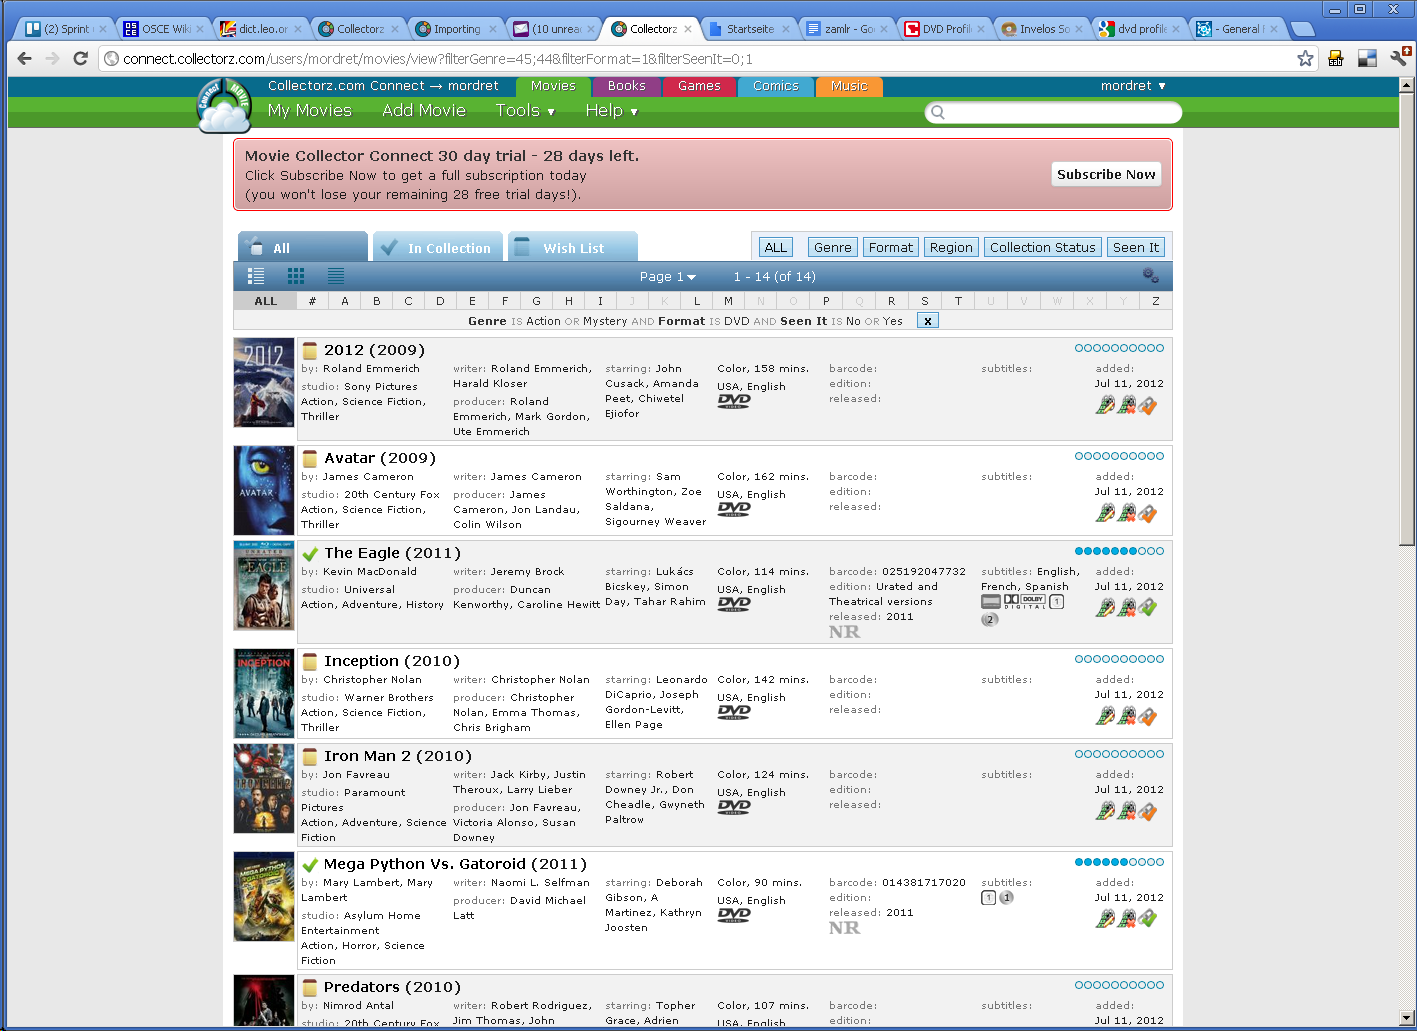
Task: Click the Collectorz Connect cloud logo
Action: tap(224, 107)
